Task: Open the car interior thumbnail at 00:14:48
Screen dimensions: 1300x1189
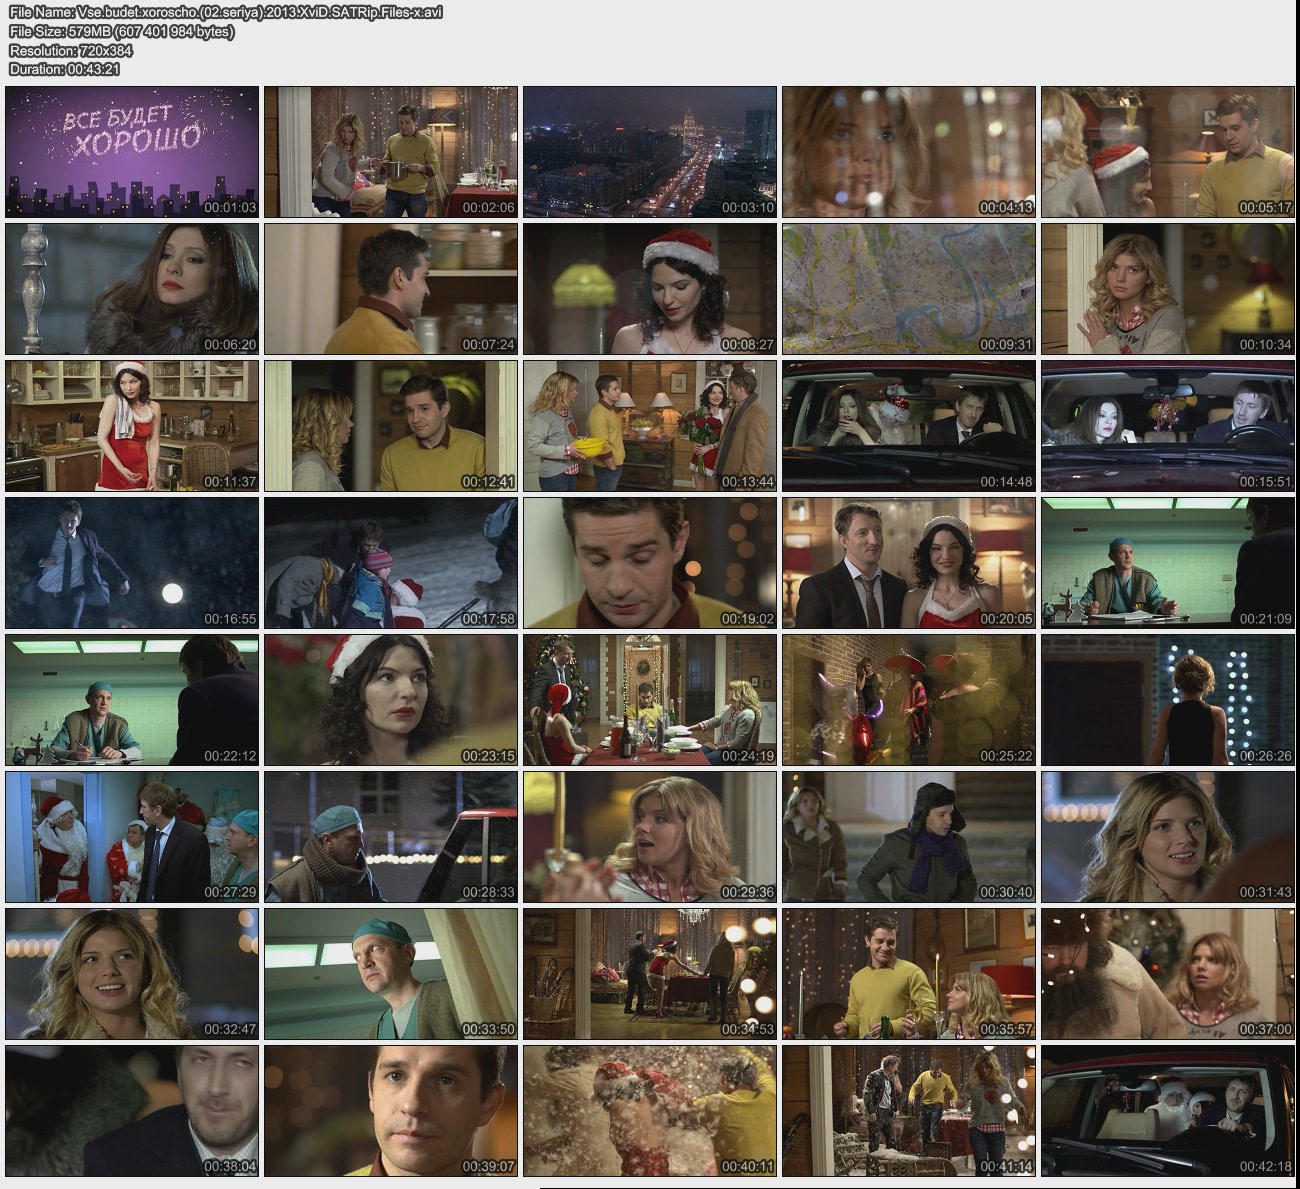Action: [x=908, y=426]
